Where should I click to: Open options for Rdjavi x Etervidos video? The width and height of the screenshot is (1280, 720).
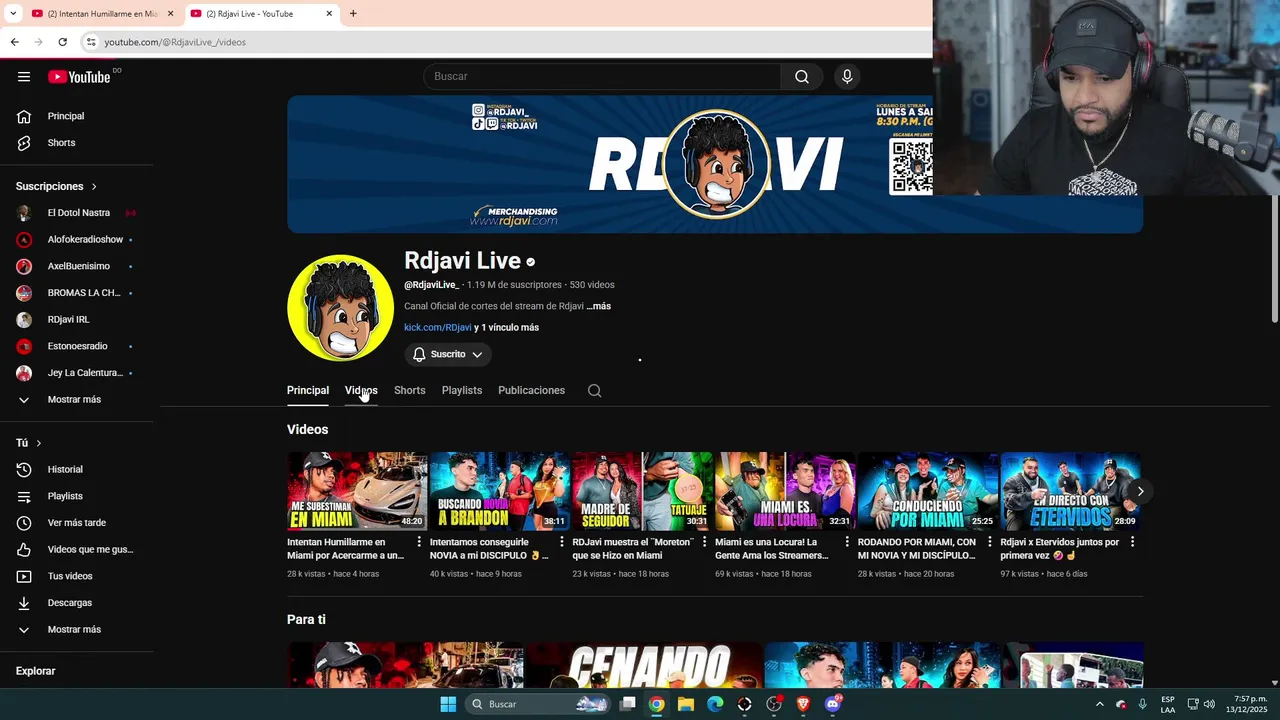(x=1132, y=542)
